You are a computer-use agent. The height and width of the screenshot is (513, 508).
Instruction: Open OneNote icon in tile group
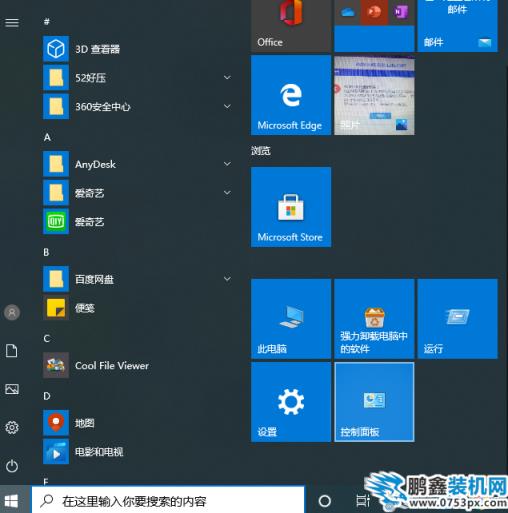coord(401,12)
